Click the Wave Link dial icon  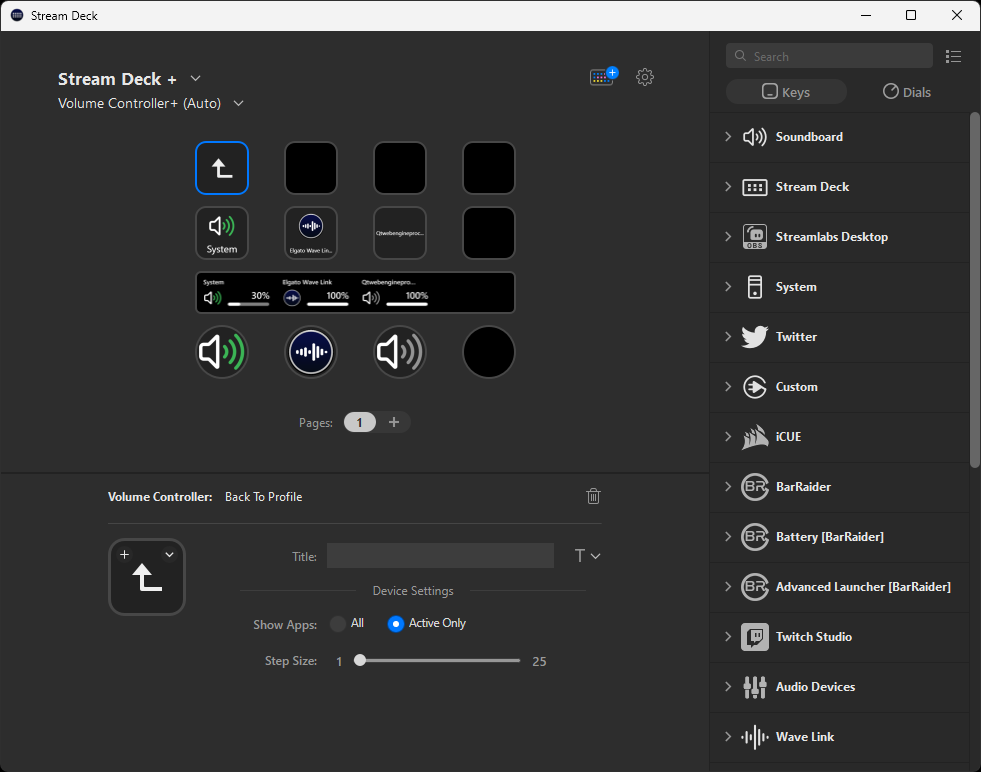tap(311, 352)
